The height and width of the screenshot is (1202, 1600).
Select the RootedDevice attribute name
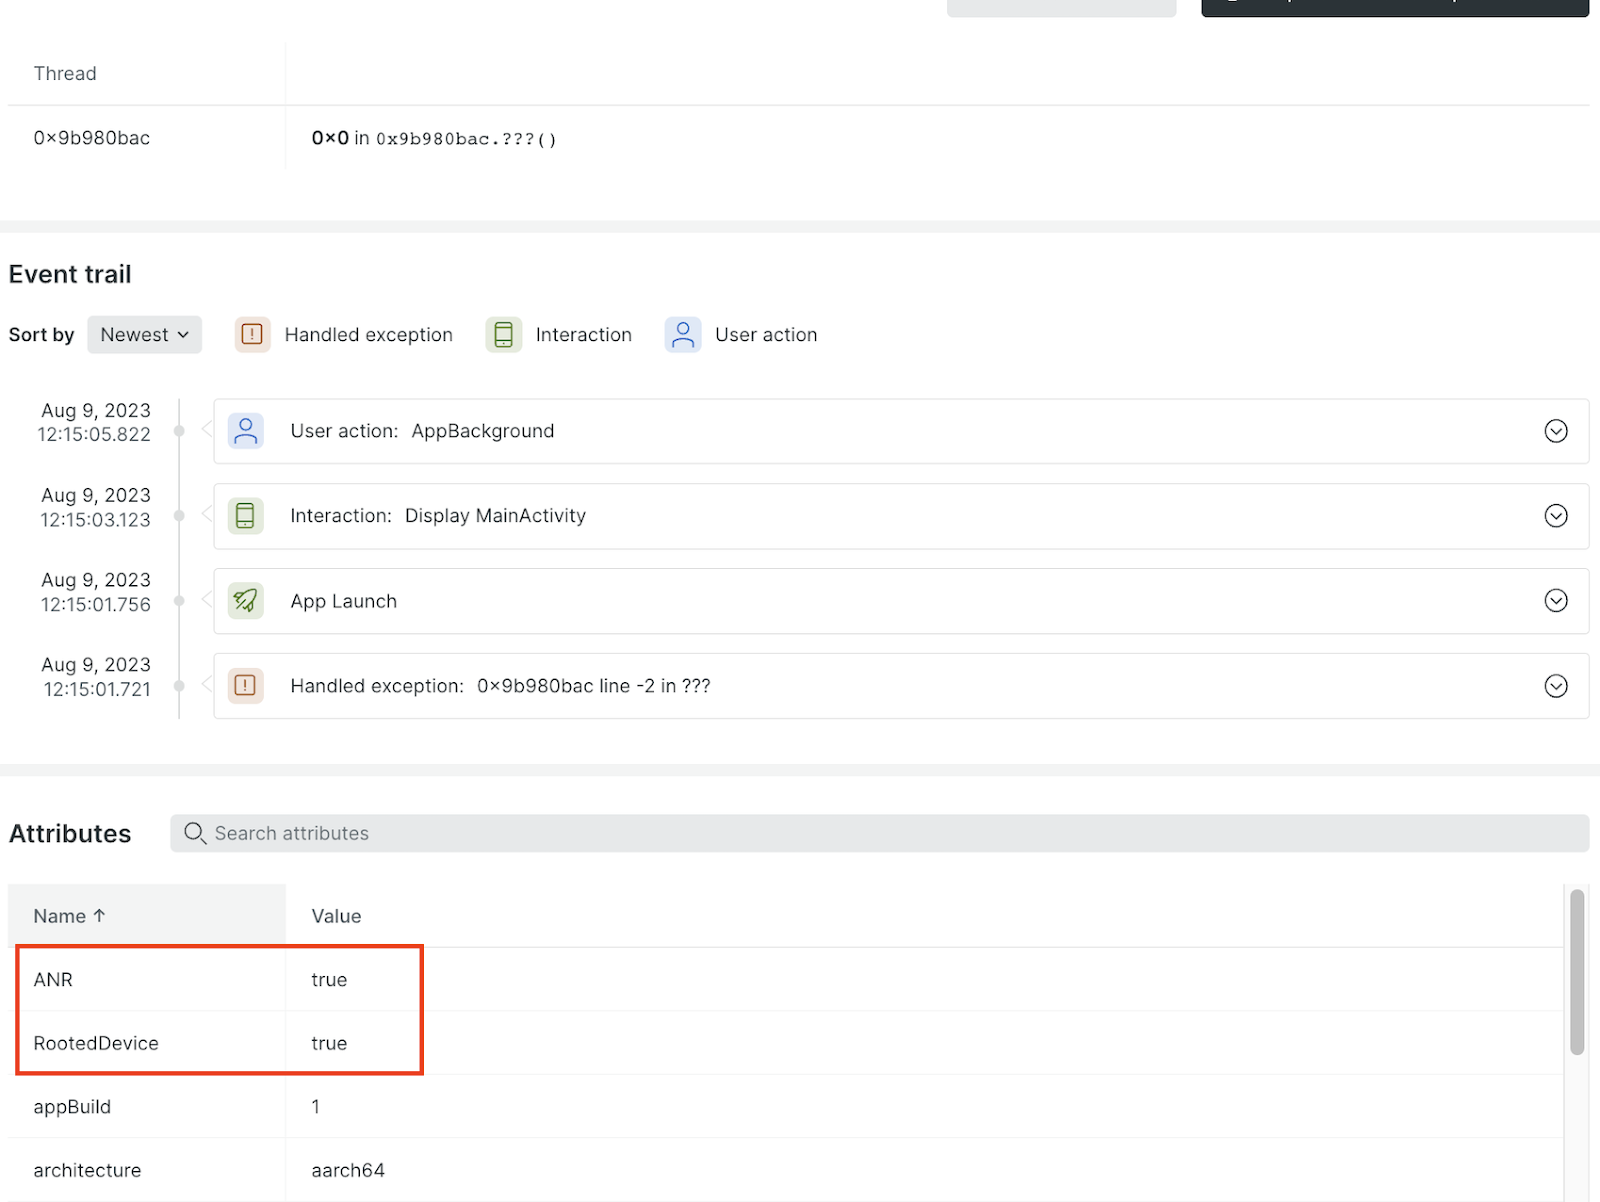click(x=96, y=1043)
